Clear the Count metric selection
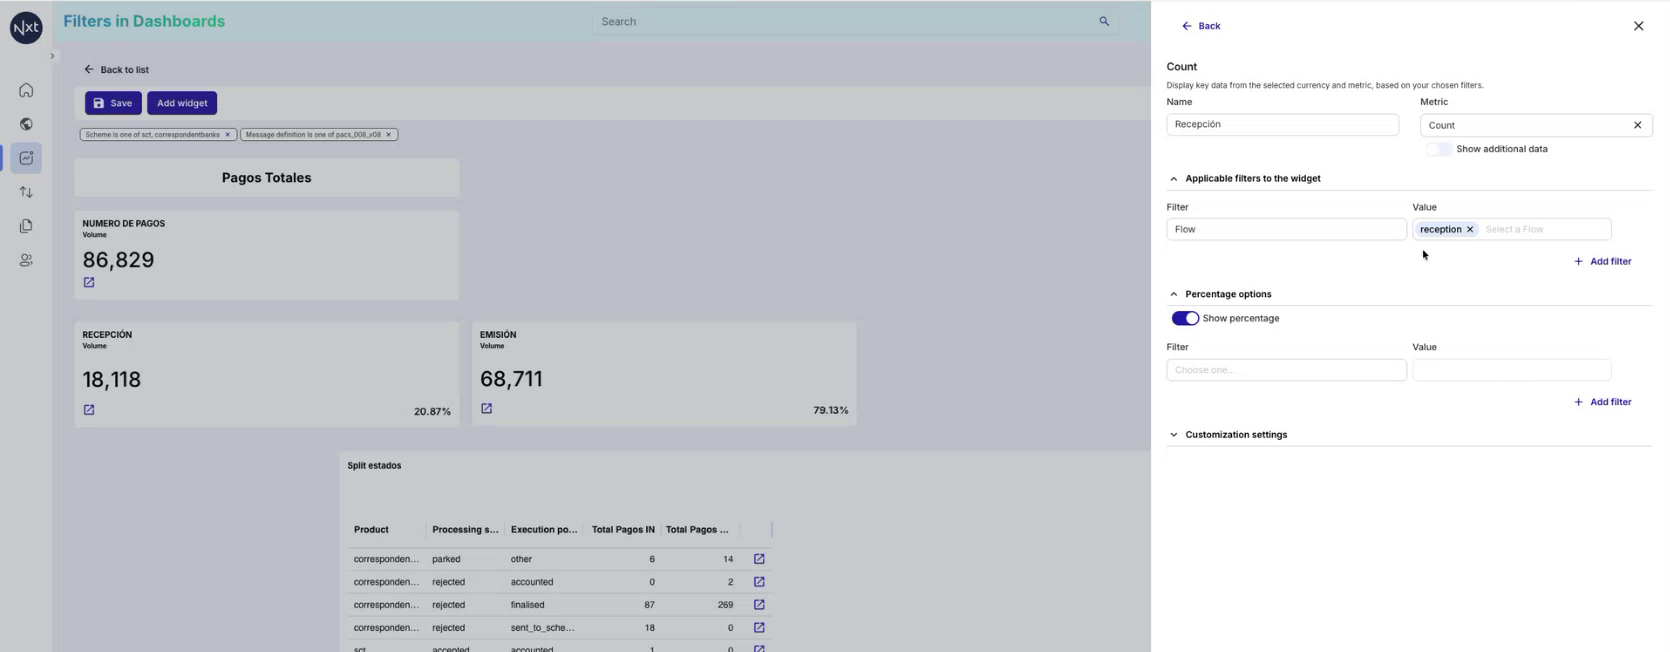The image size is (1670, 652). tap(1637, 125)
